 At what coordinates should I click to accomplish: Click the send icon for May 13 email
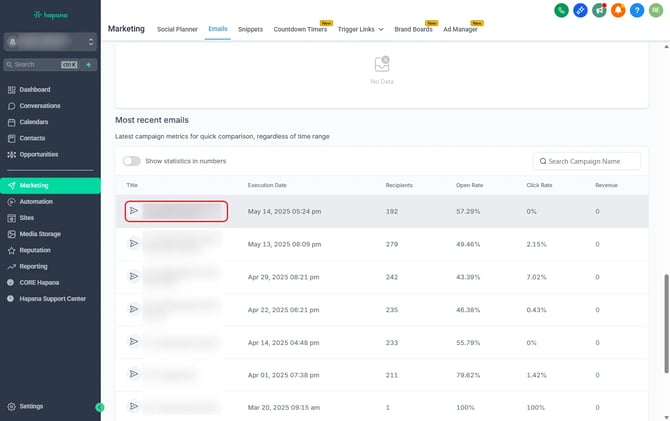coord(133,243)
